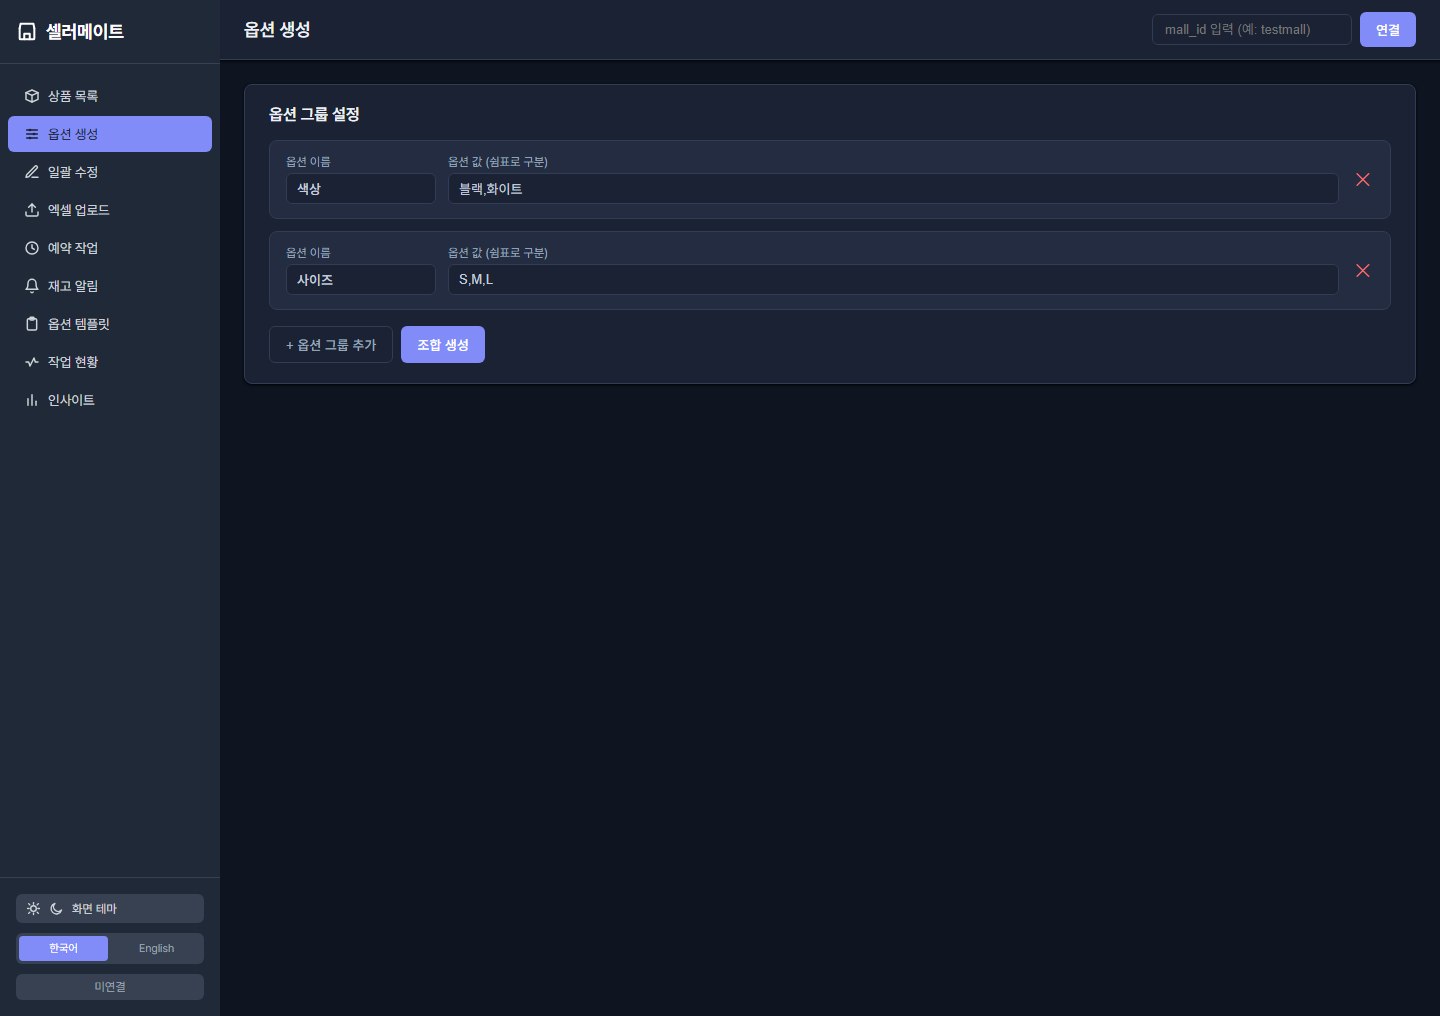Click the 연결 connect button

point(1387,30)
